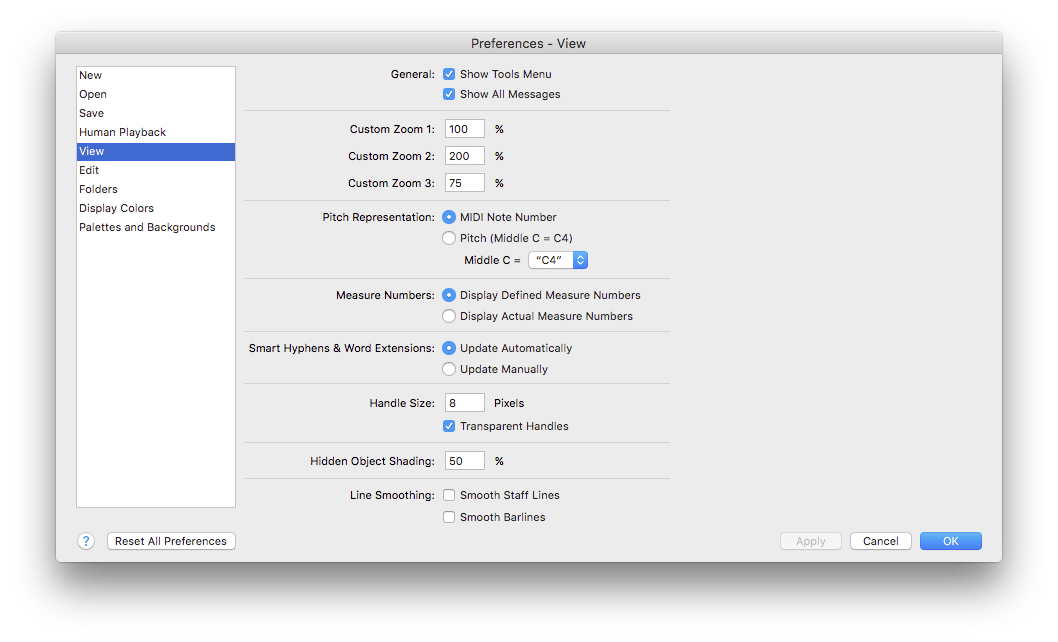The image size is (1058, 642).
Task: Open the Middle C value dropdown
Action: [557, 260]
